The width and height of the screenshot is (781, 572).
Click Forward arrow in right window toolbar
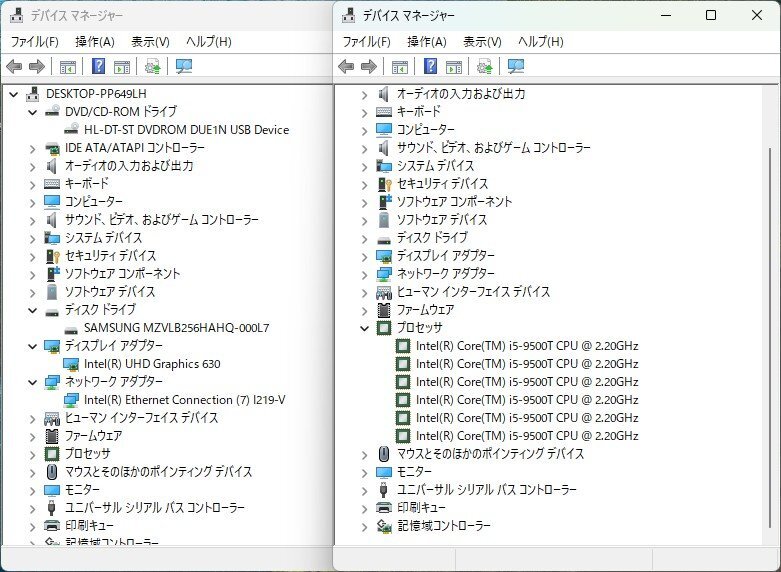point(369,66)
